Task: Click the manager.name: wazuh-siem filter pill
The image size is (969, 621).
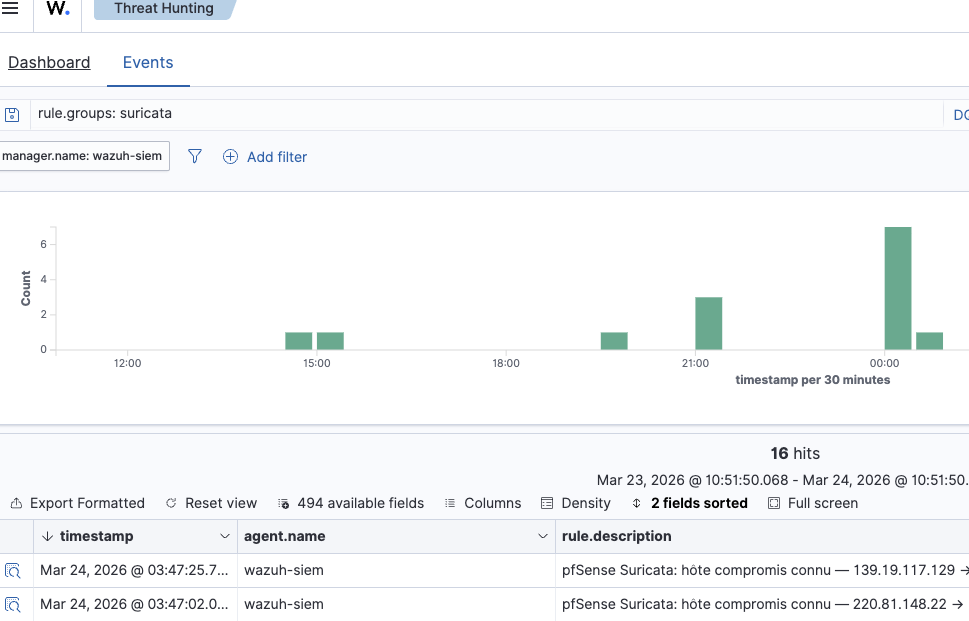Action: [x=83, y=156]
